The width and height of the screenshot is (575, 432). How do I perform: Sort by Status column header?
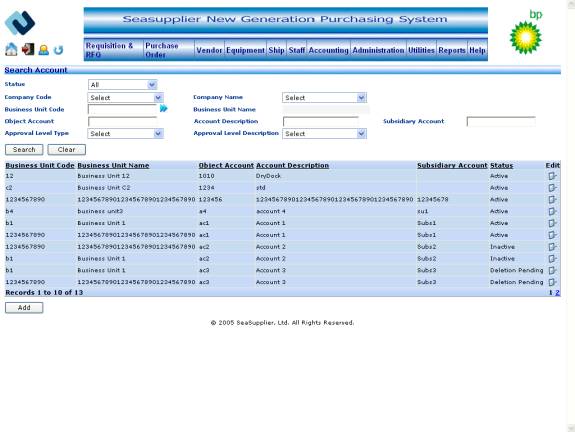pyautogui.click(x=502, y=165)
